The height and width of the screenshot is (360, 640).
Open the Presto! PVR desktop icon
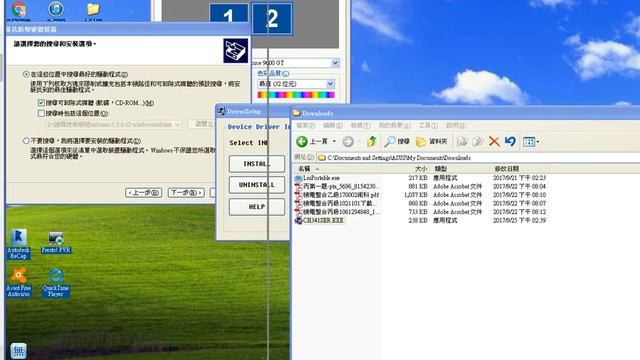(x=56, y=242)
